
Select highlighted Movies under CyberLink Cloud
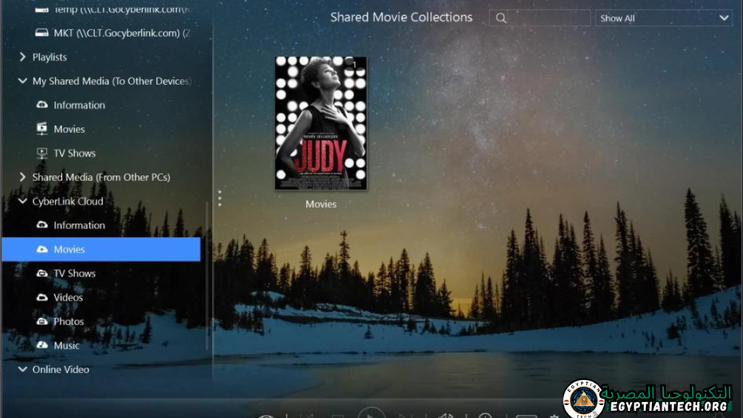coord(68,249)
